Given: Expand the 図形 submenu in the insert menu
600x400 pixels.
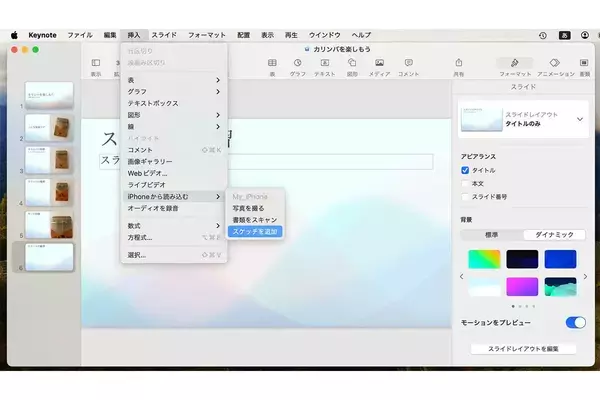Looking at the screenshot, I should click(x=173, y=115).
